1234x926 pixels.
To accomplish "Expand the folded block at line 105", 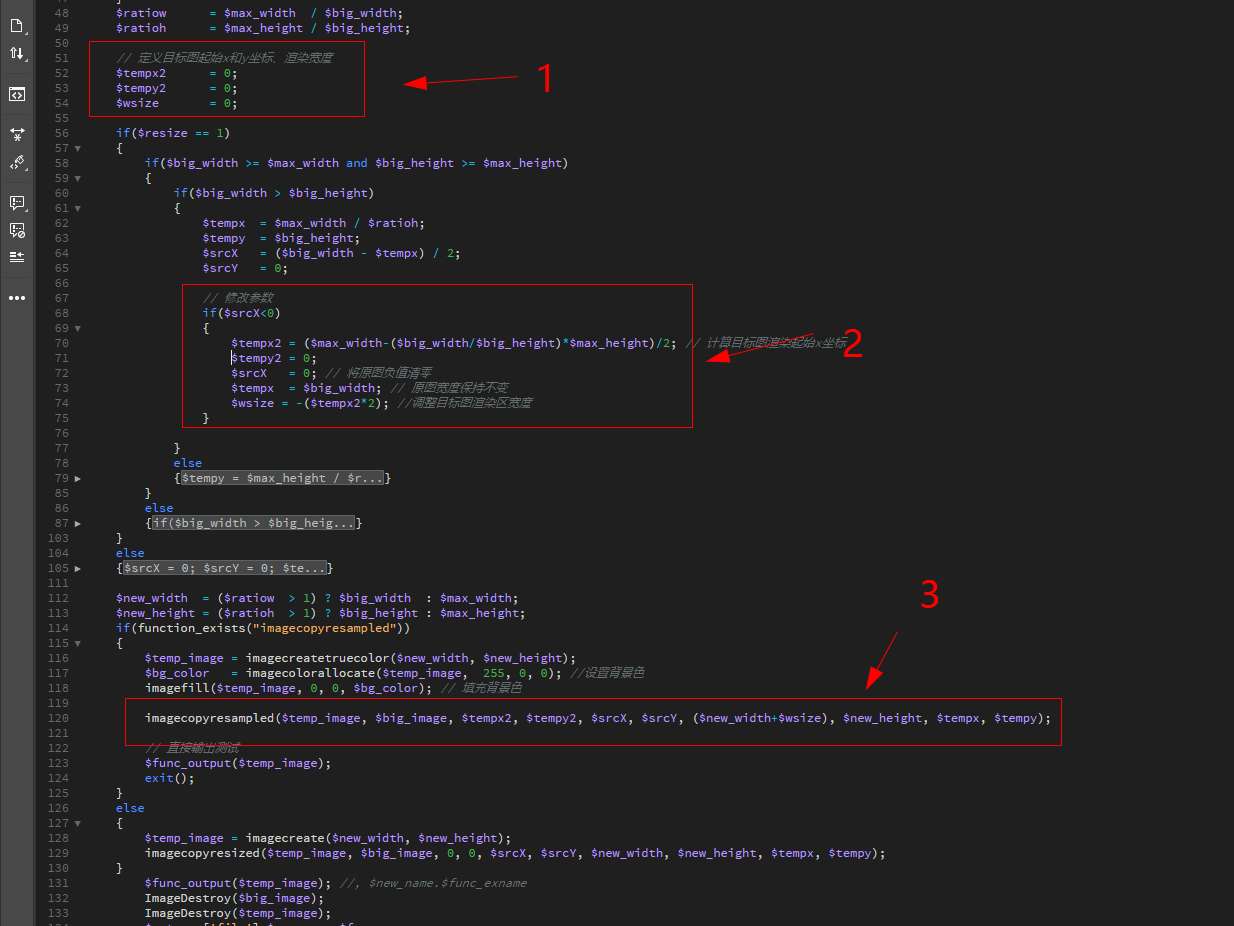I will tap(78, 568).
